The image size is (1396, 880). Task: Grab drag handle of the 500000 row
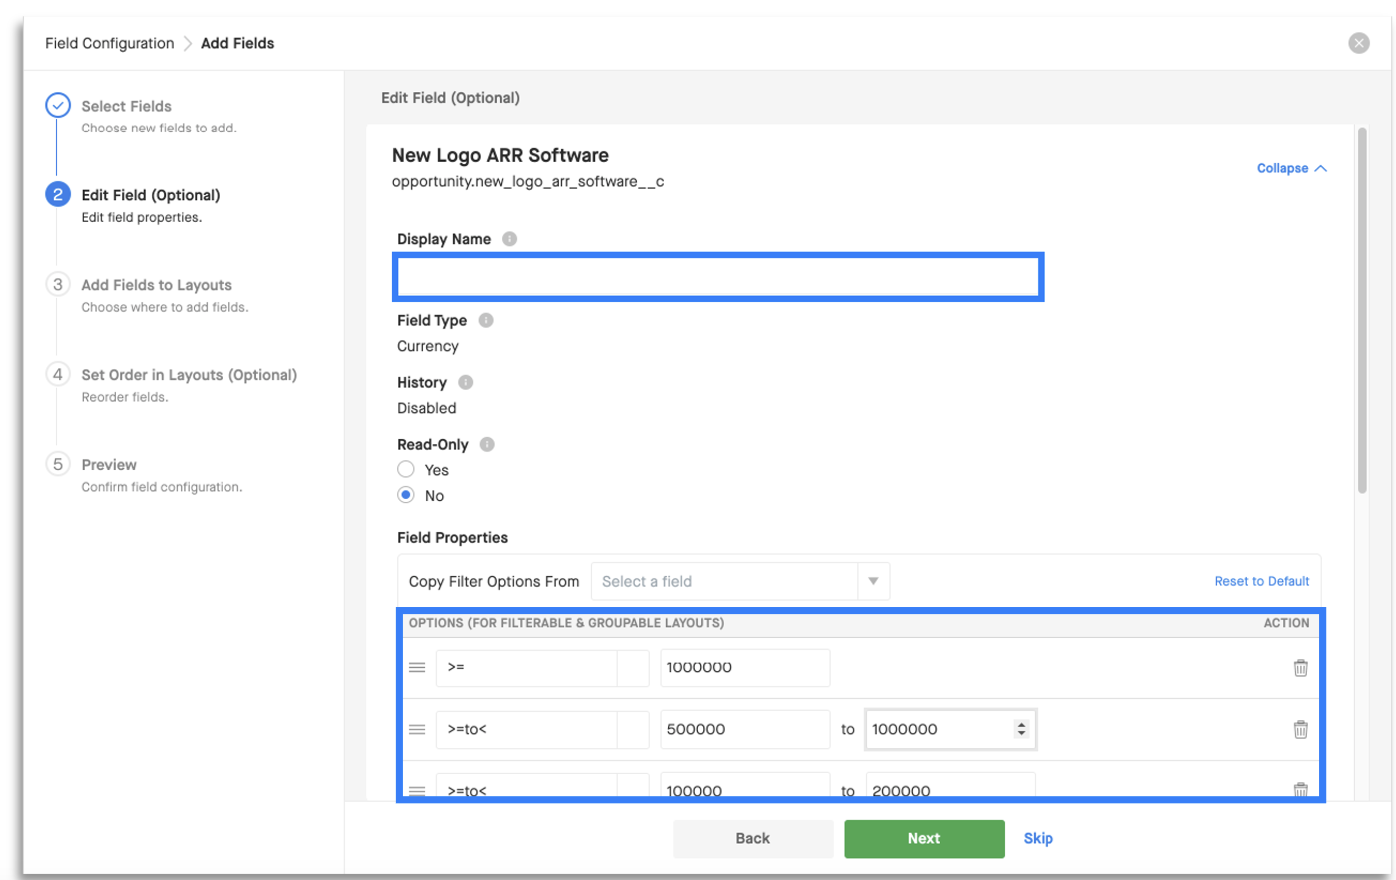417,730
